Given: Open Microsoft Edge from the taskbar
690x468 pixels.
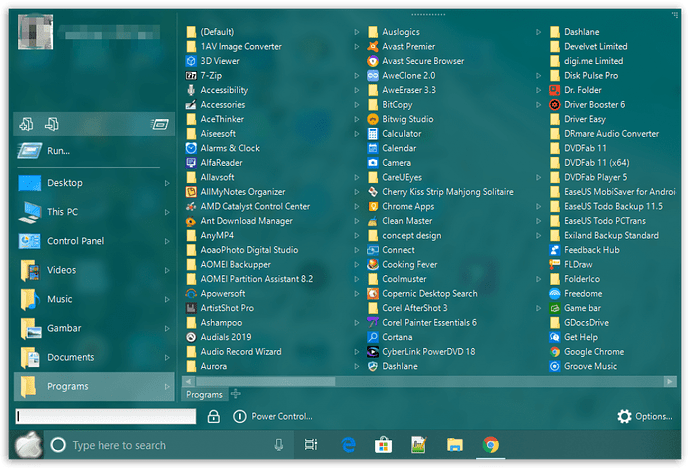Looking at the screenshot, I should (350, 445).
